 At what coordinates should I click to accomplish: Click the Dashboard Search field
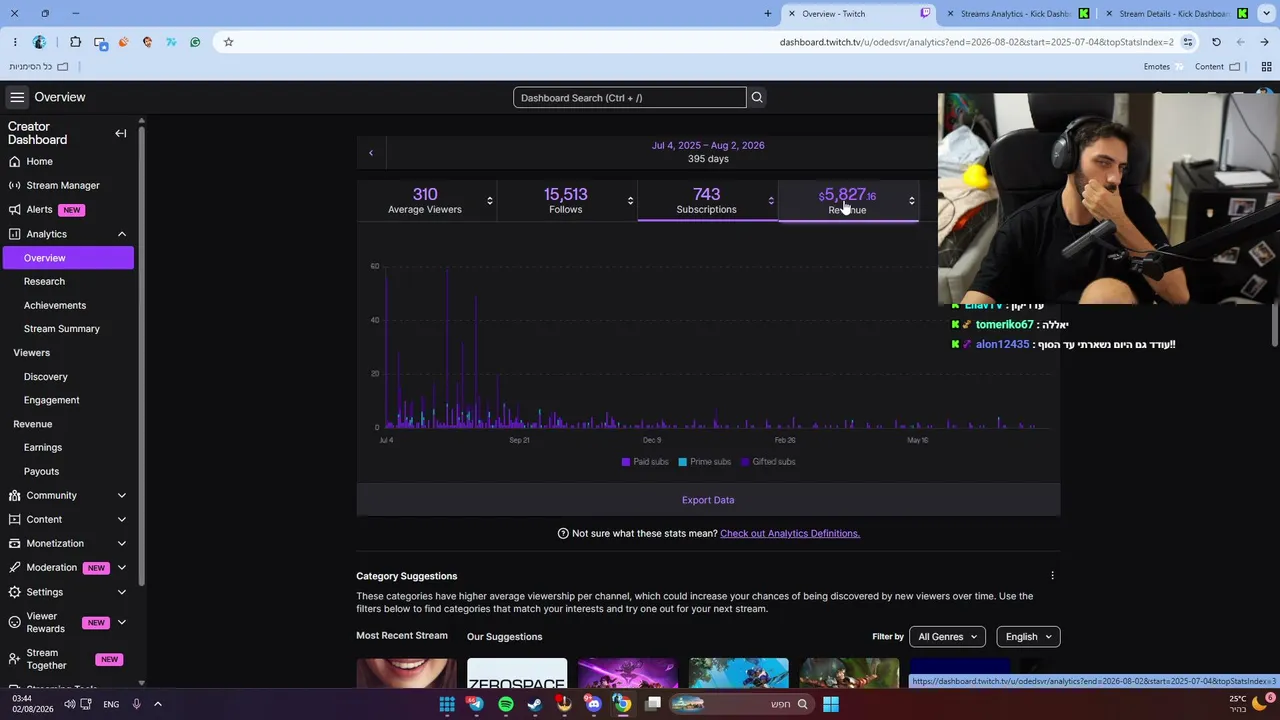click(x=629, y=97)
